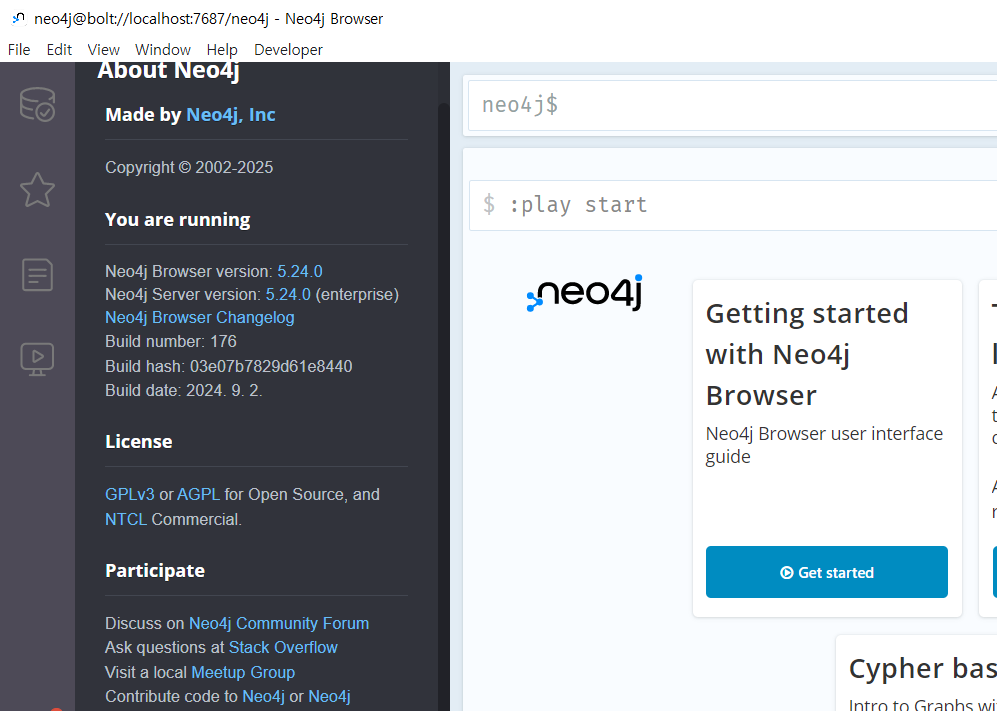
Task: Click first Neo4j link after Contribute code
Action: (x=263, y=696)
